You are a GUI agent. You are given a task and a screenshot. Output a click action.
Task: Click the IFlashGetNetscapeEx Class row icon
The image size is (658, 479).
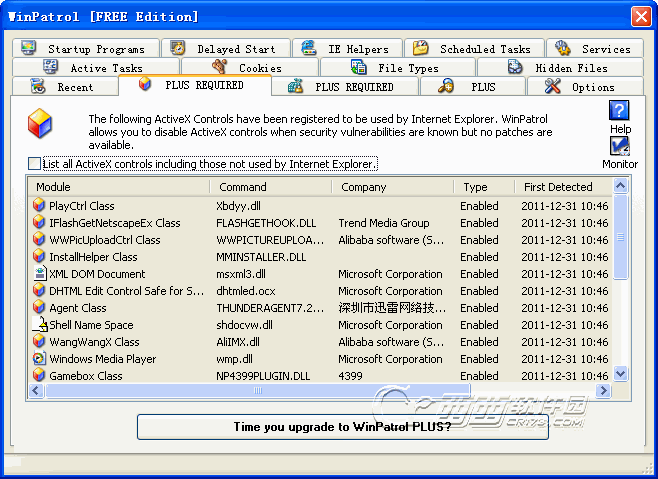pos(39,222)
